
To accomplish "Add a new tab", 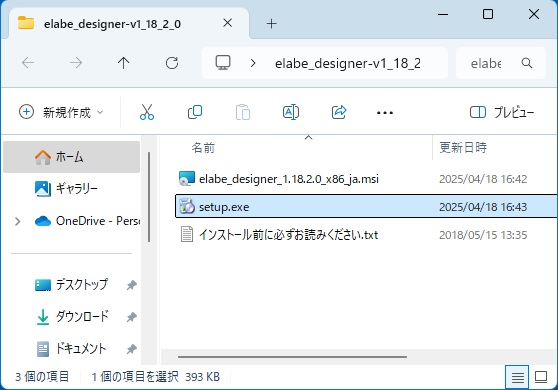I will [x=271, y=24].
